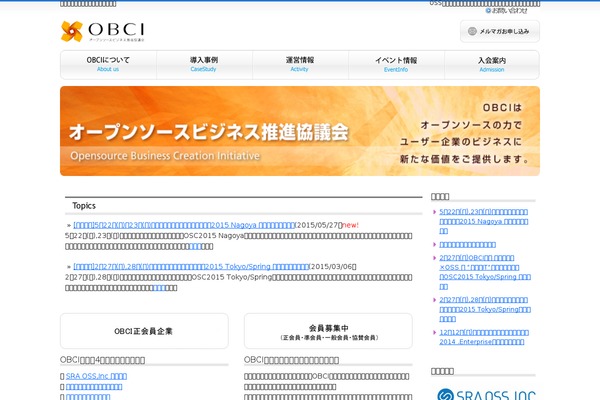Go to 導入事例 CaseStudy section
600x400 pixels.
(x=204, y=64)
